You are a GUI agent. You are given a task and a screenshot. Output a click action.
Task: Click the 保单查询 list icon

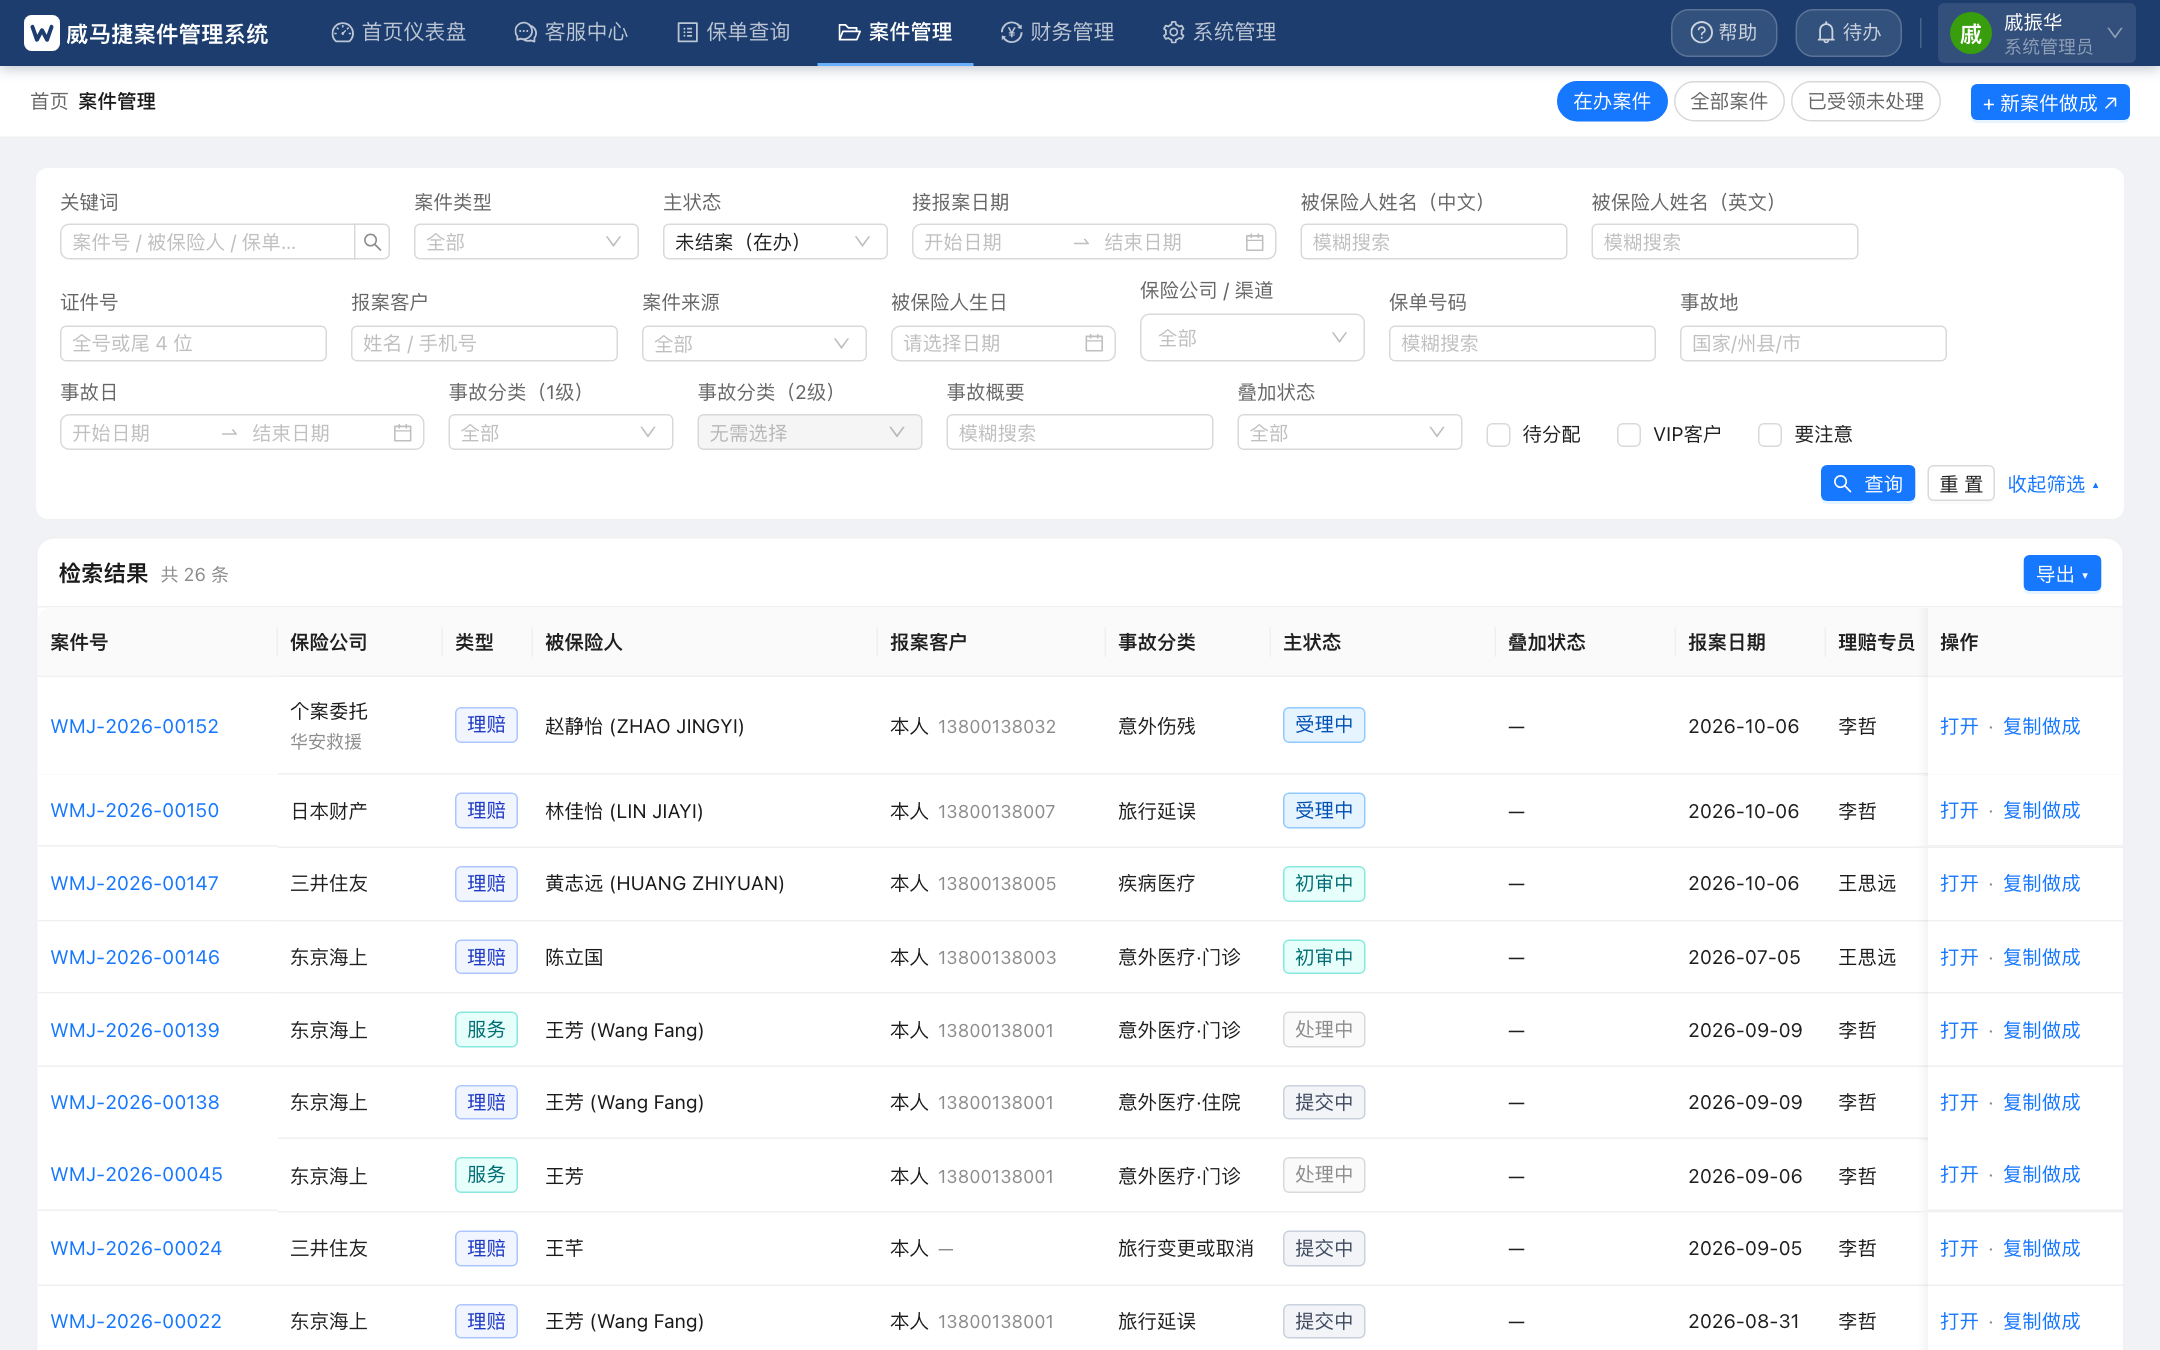tap(687, 33)
